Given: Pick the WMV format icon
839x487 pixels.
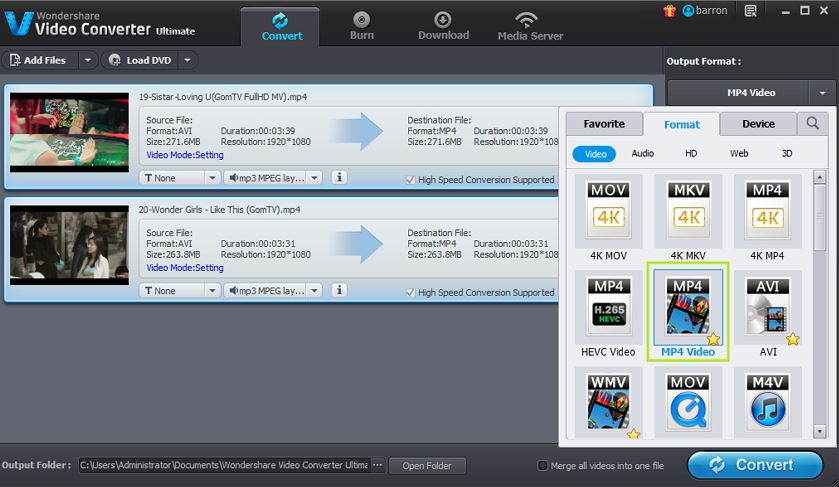Looking at the screenshot, I should [608, 403].
